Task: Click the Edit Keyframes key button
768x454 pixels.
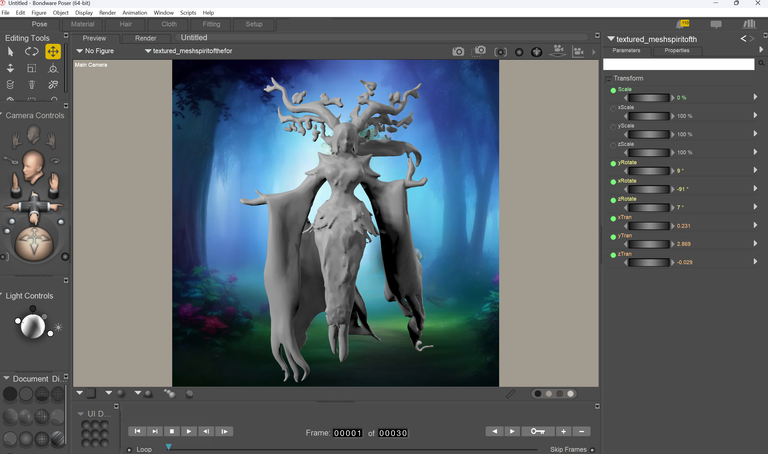Action: point(537,431)
